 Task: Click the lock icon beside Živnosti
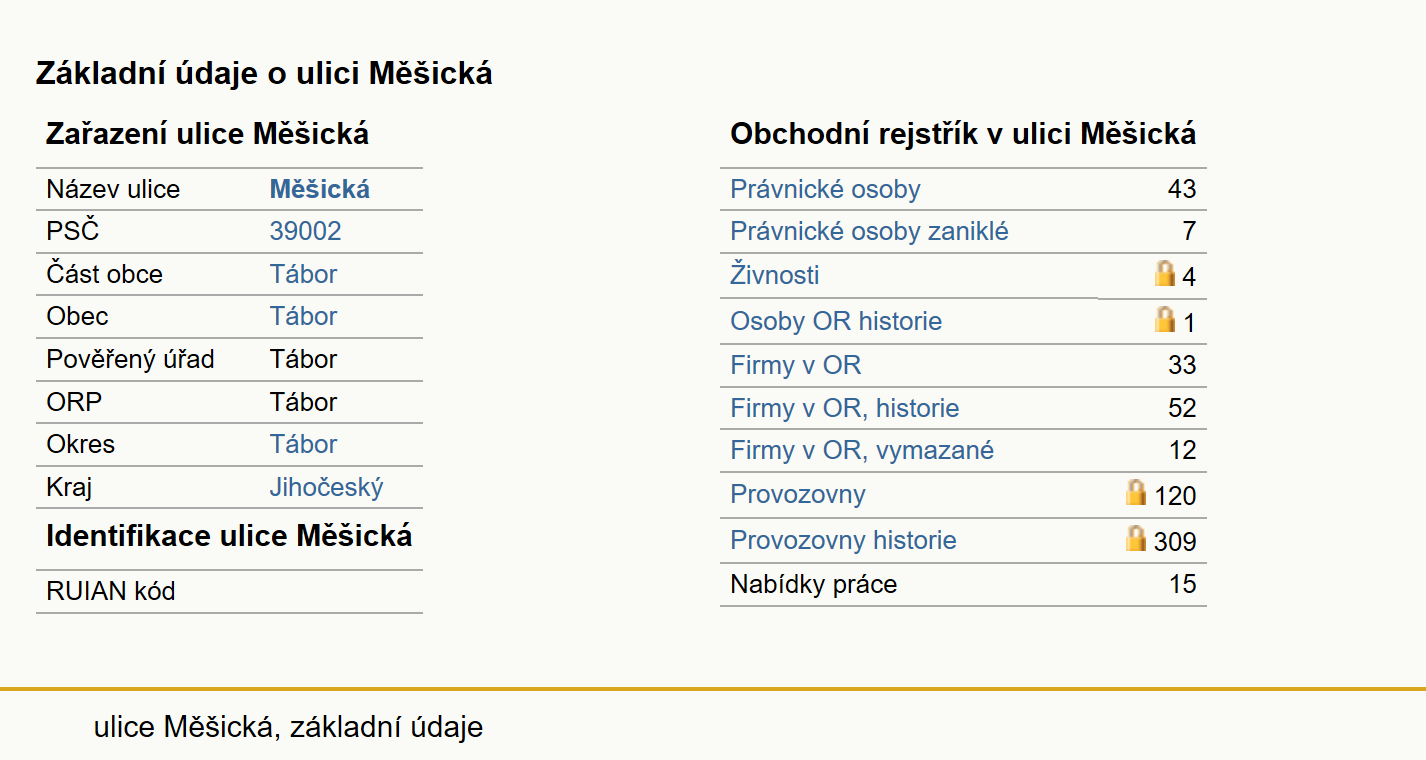(1165, 273)
